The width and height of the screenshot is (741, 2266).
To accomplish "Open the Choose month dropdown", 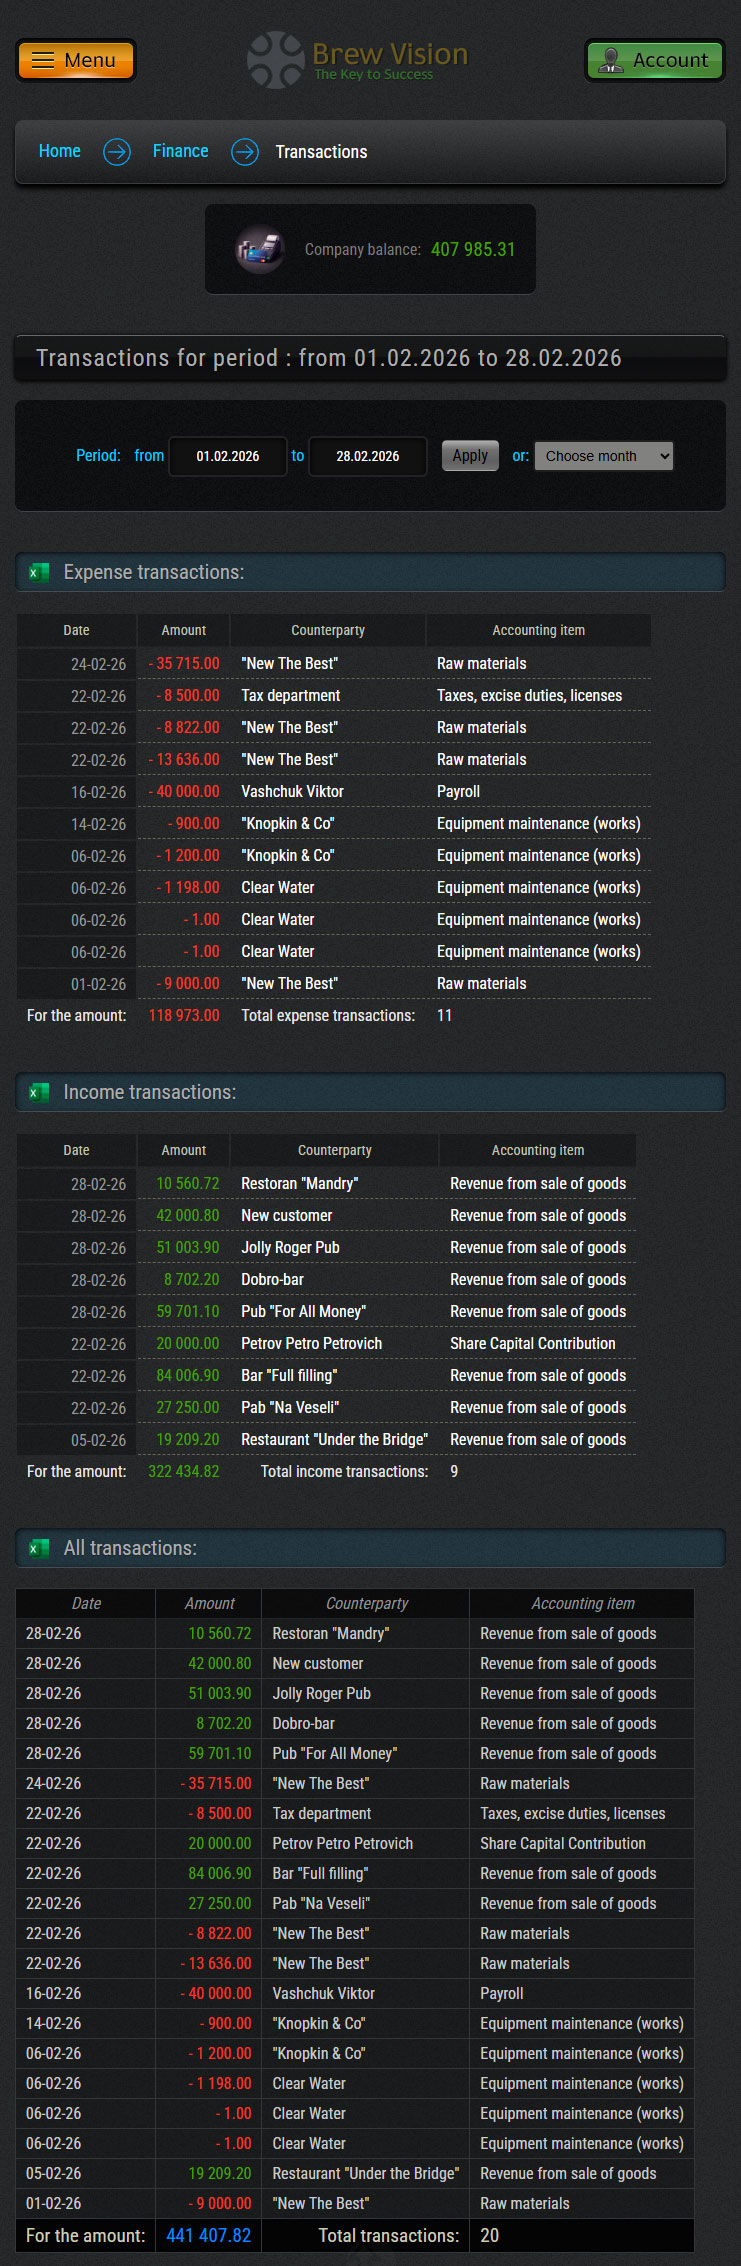I will [603, 455].
